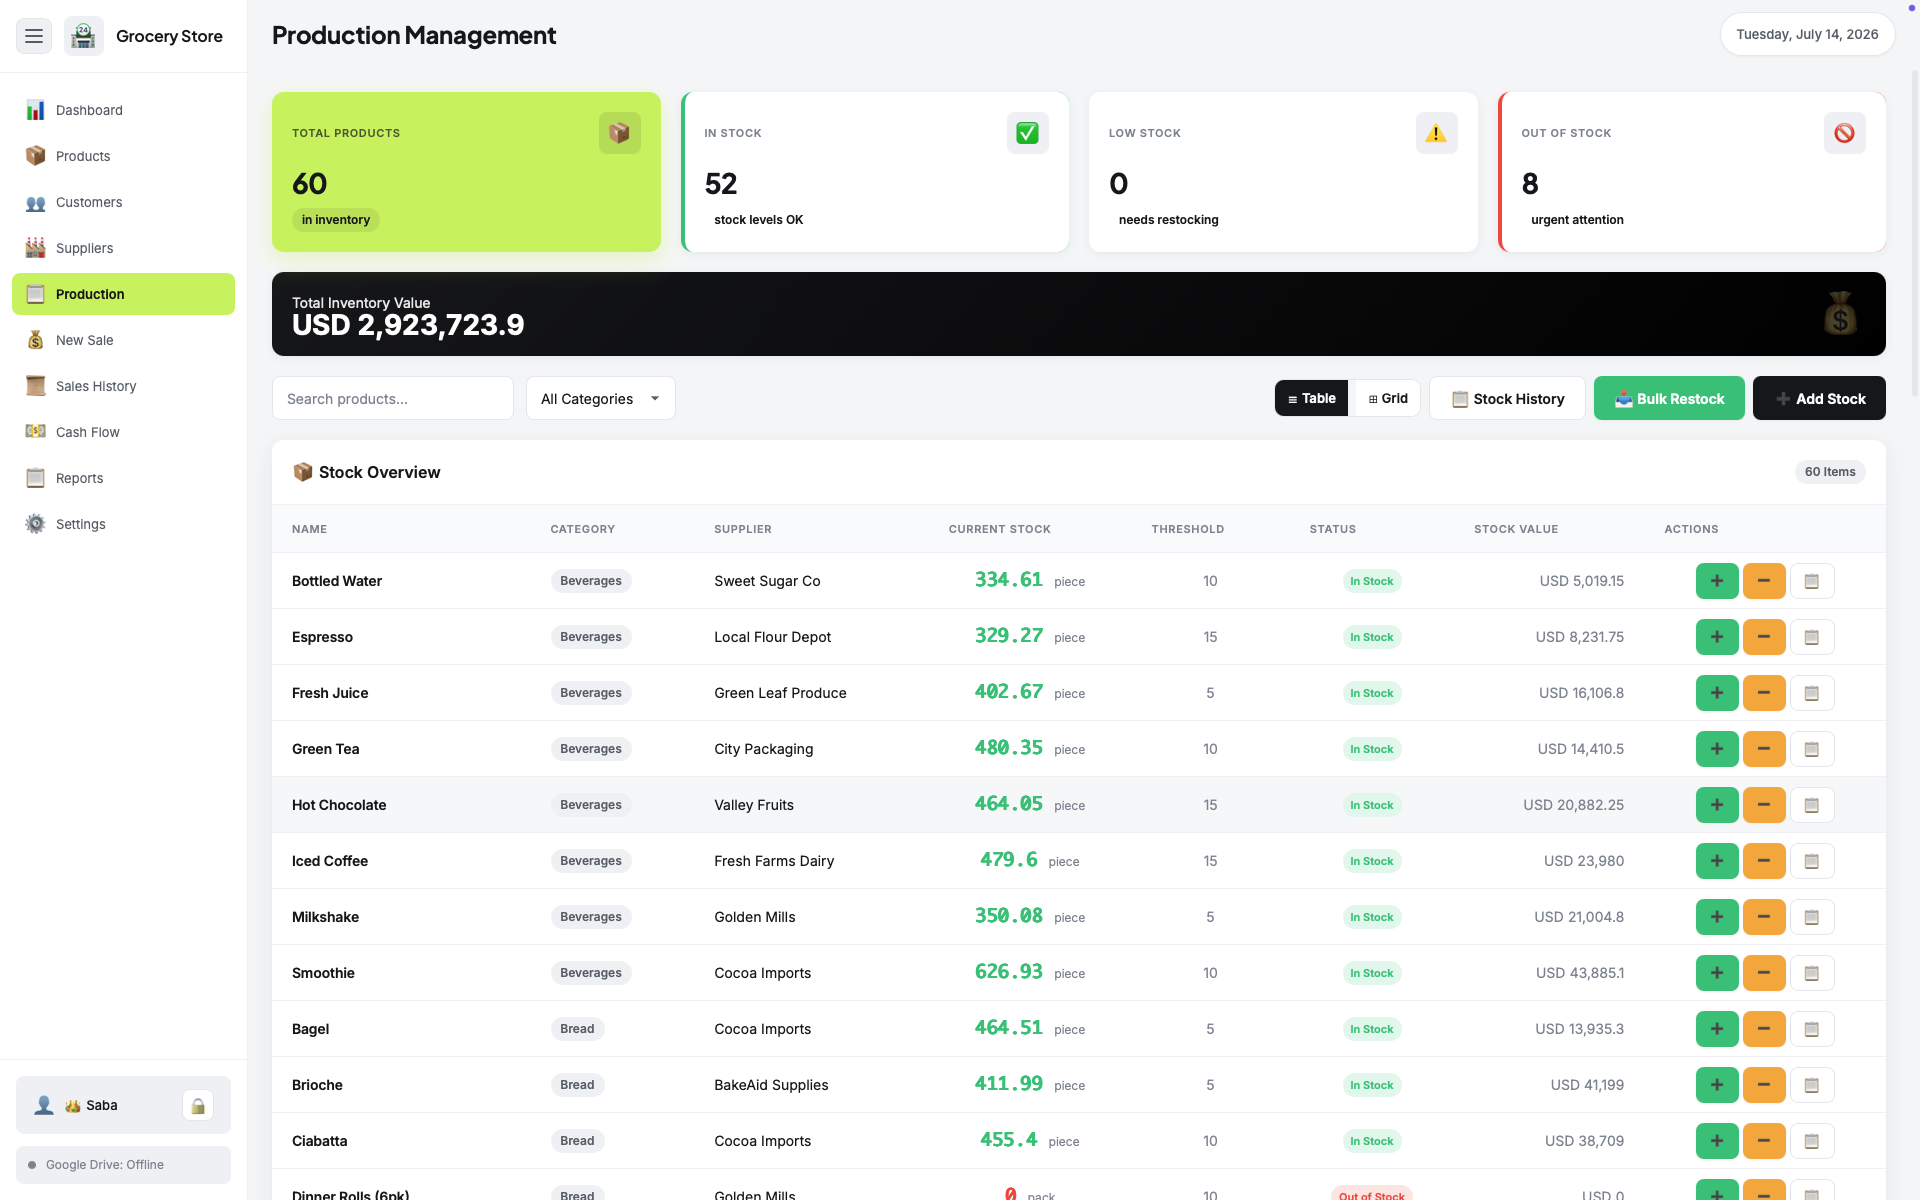Click USD 2,923,723.9 inventory value

(408, 325)
